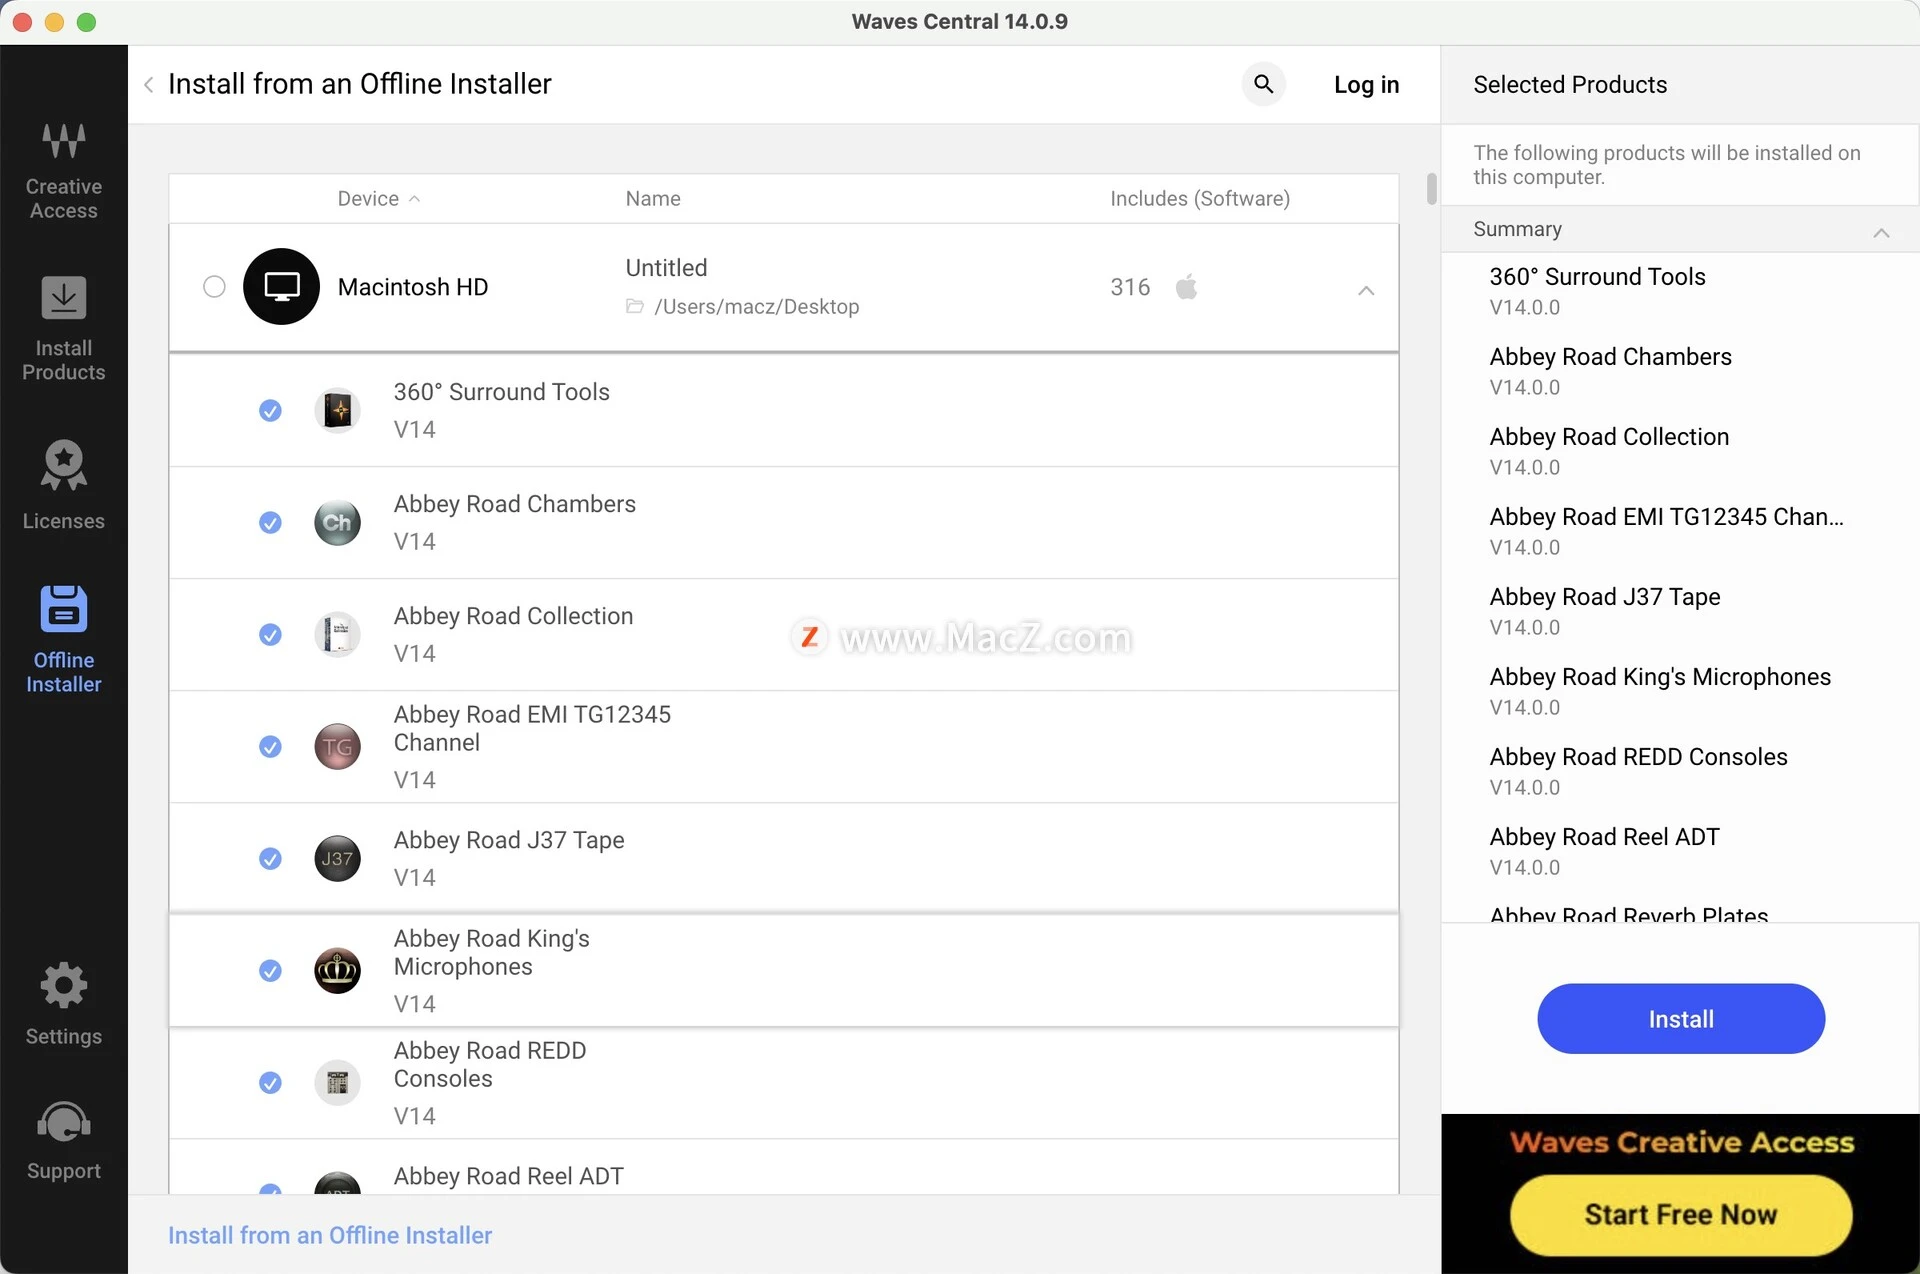
Task: Click the EMI TG12345 Channel product icon
Action: 338,746
